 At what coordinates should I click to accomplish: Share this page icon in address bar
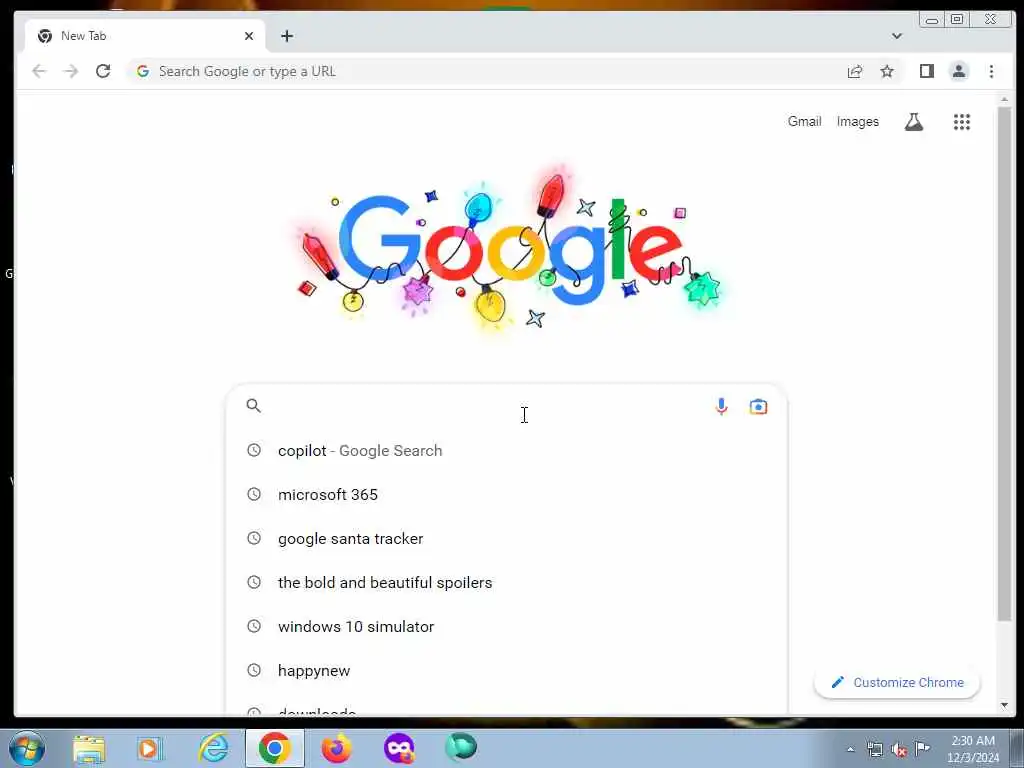pos(854,71)
